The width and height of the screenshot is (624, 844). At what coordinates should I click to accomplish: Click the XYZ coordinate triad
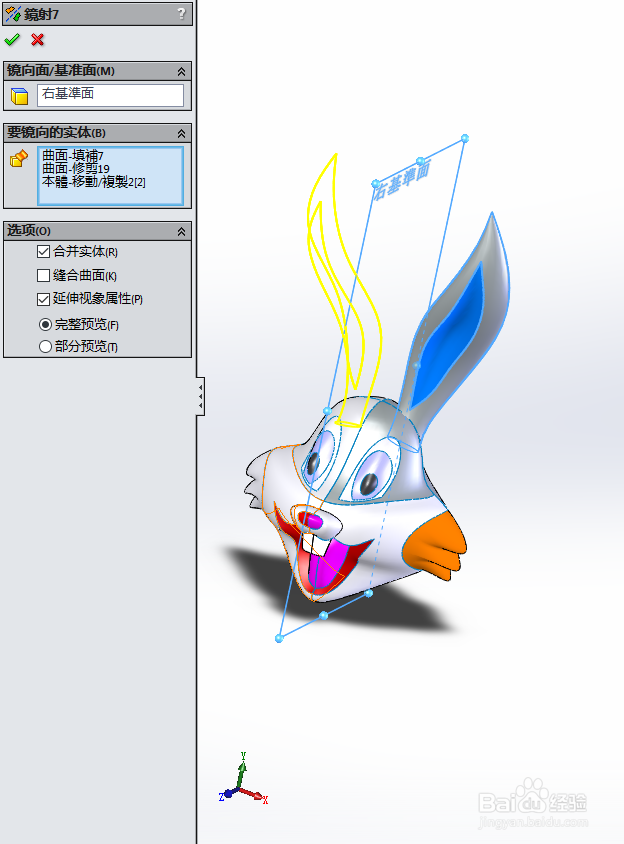[x=243, y=780]
